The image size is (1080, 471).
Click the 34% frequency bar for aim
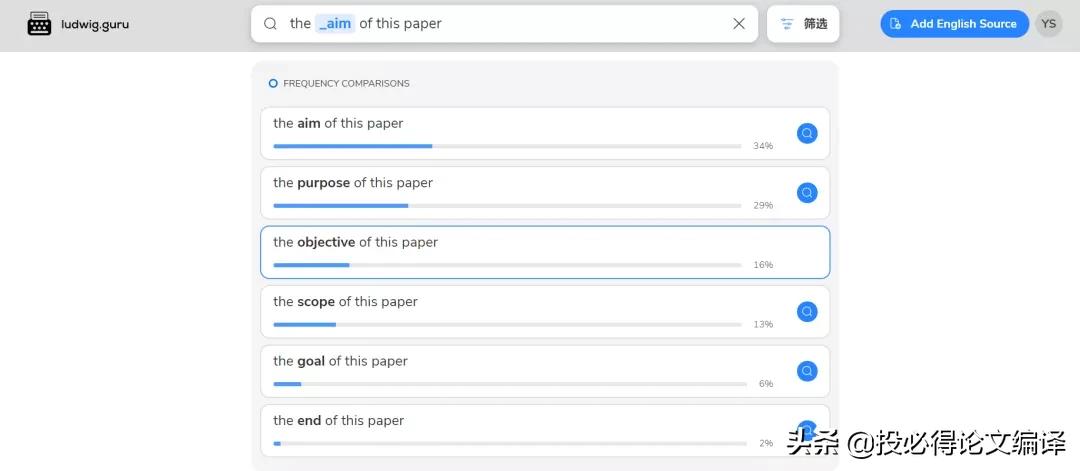(353, 146)
